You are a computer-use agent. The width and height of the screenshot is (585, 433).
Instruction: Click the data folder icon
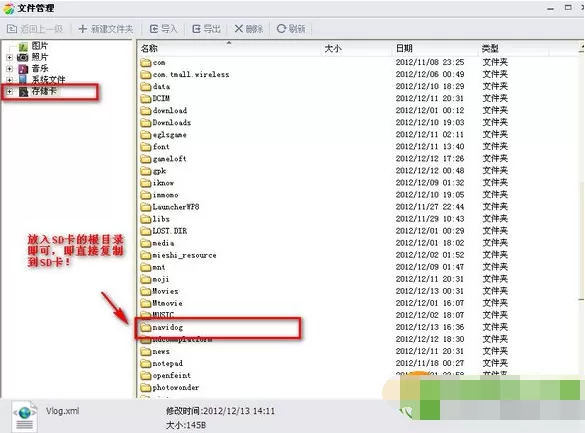(146, 87)
